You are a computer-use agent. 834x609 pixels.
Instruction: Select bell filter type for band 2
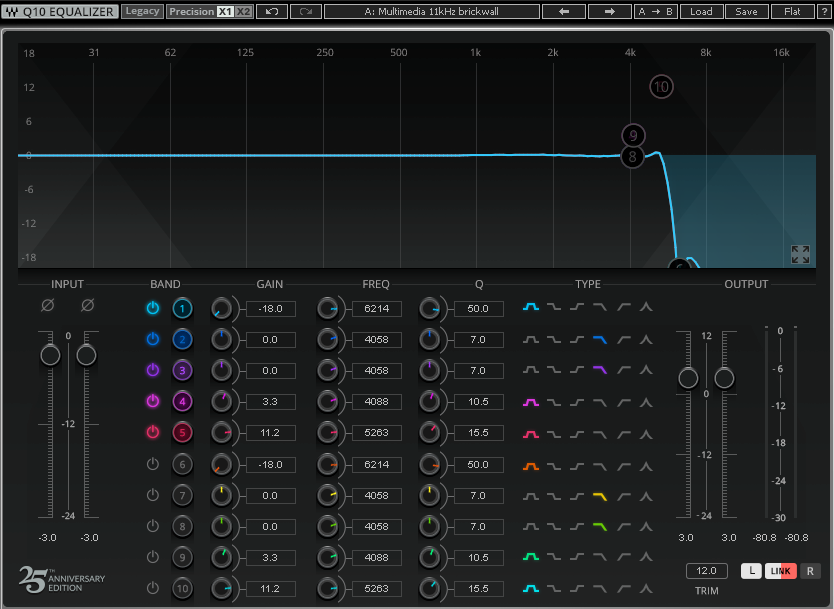pos(530,339)
